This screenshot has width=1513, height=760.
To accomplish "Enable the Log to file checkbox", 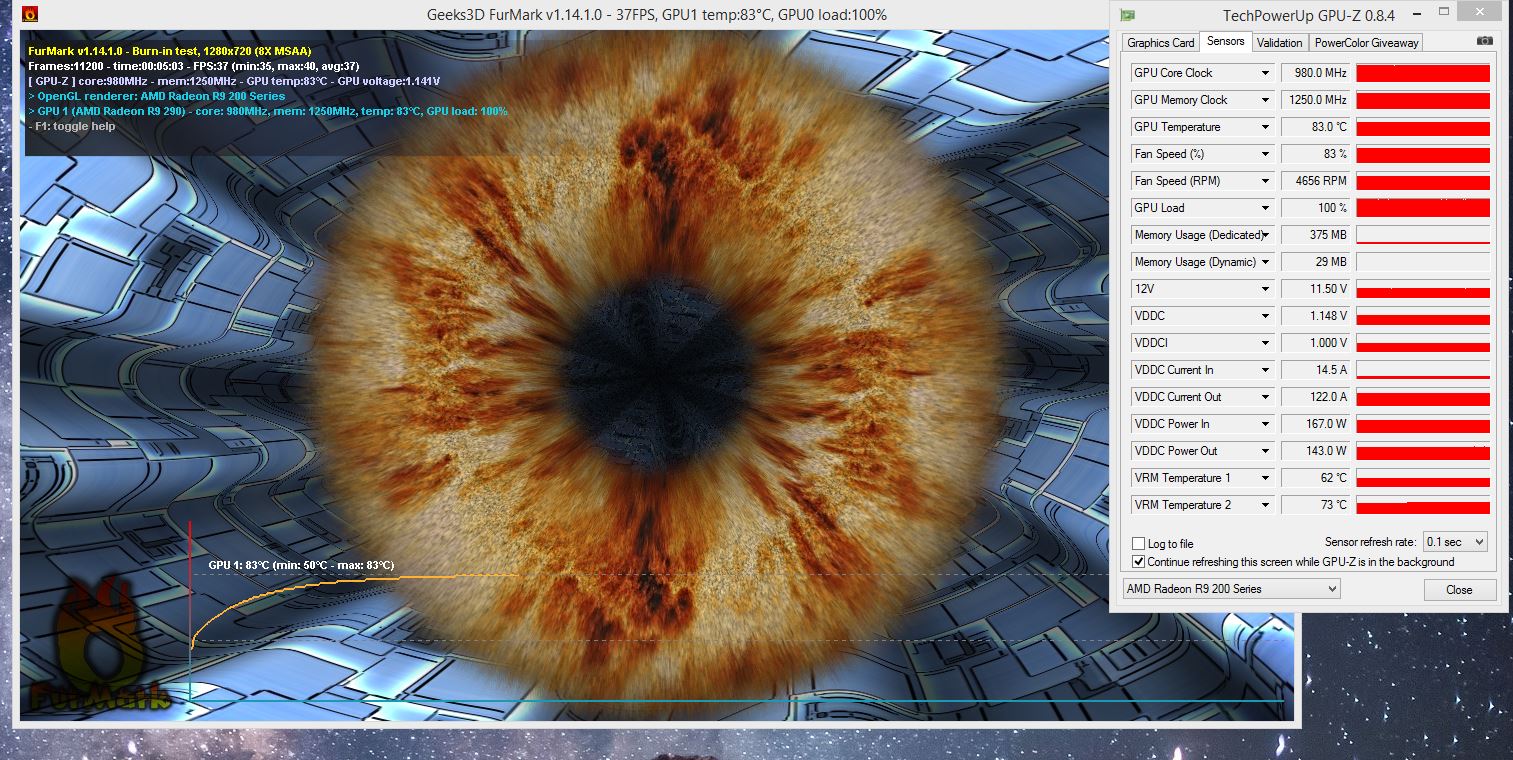I will point(1138,543).
